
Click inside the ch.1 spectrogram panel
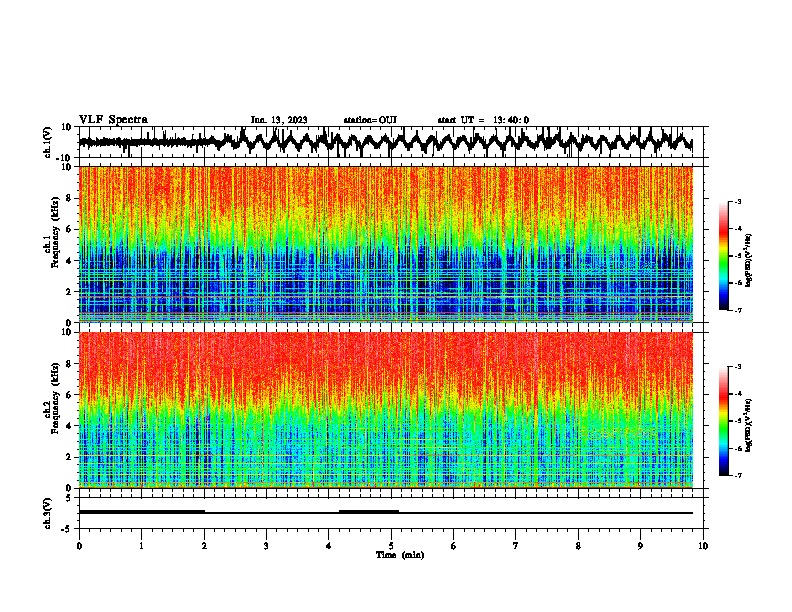tap(393, 244)
